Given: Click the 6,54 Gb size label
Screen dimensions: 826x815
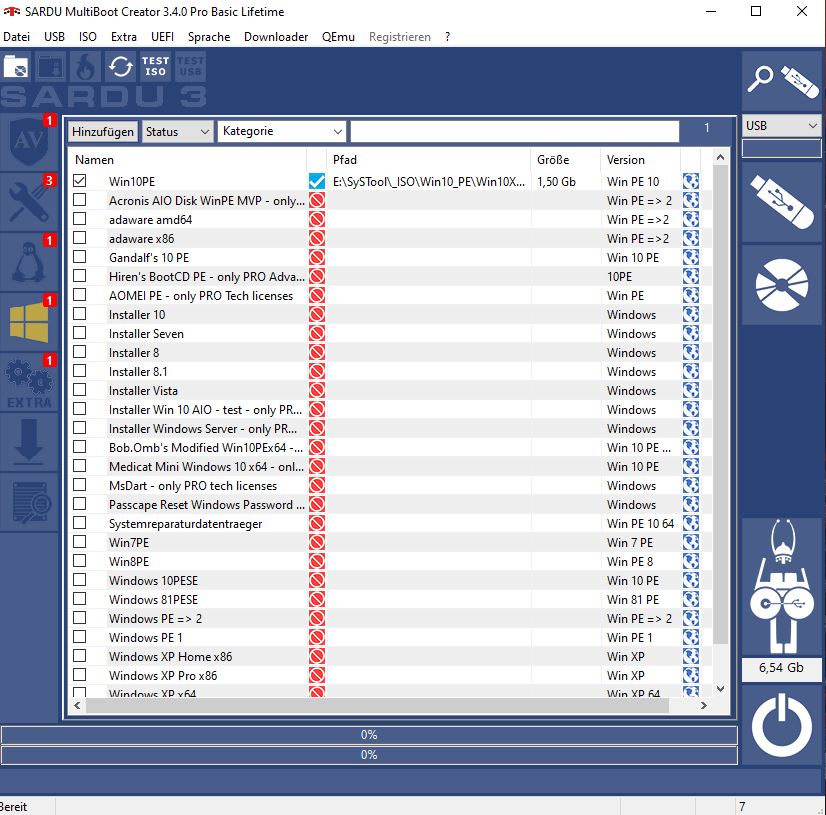Looking at the screenshot, I should [x=782, y=668].
